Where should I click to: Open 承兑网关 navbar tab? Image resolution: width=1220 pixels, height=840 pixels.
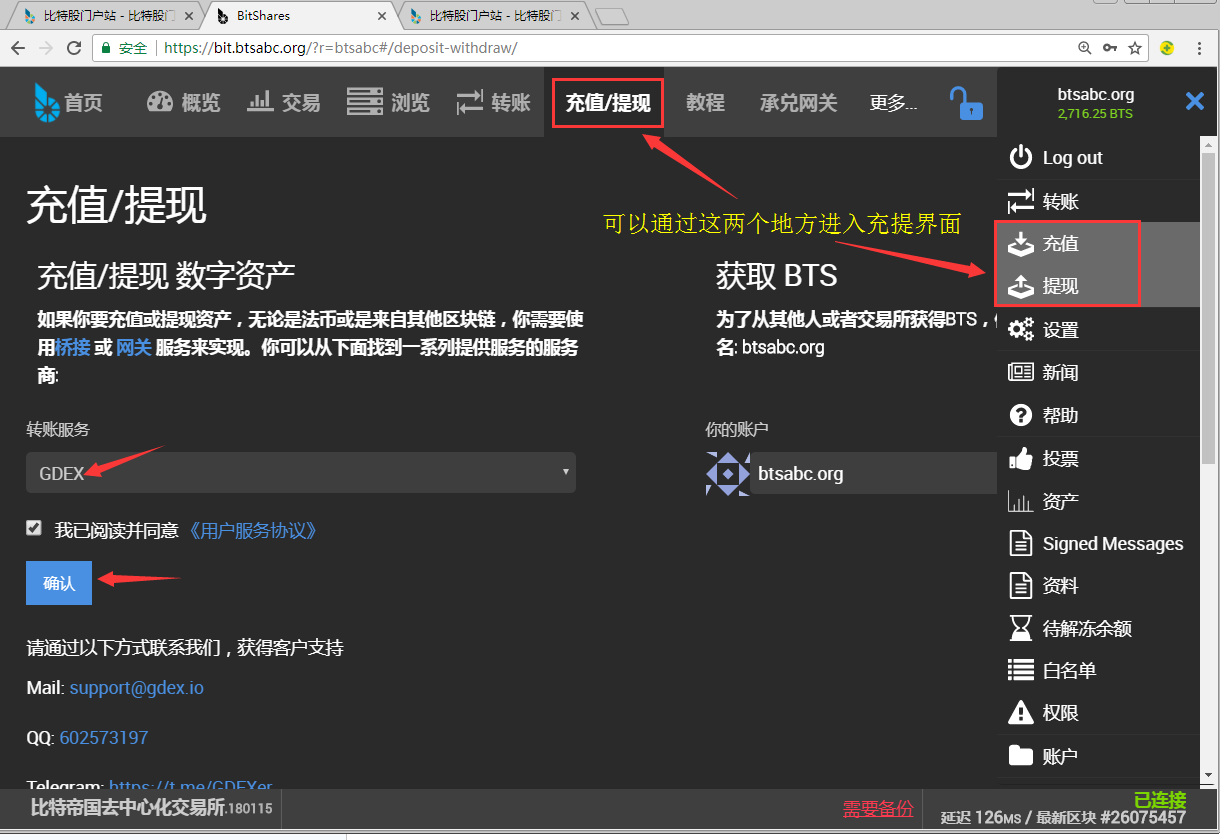[798, 102]
